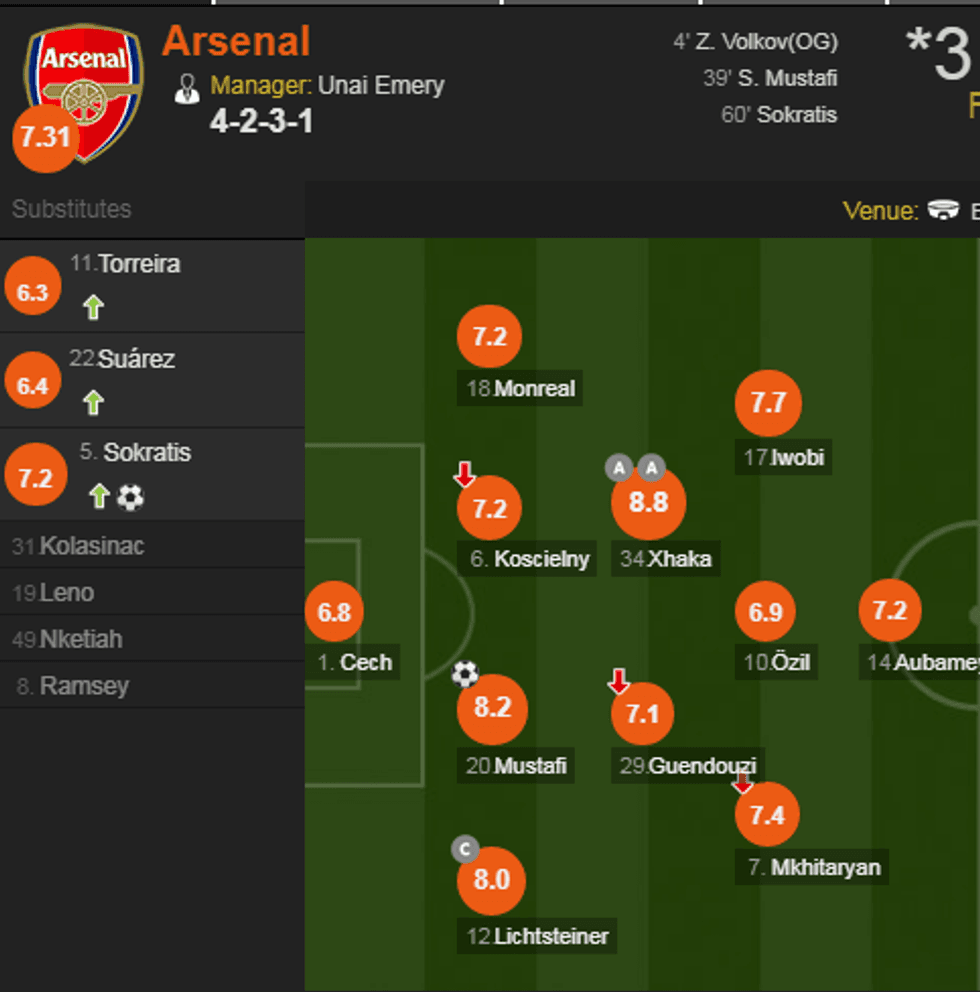Click the goal ball icon near Mustafi

(464, 675)
